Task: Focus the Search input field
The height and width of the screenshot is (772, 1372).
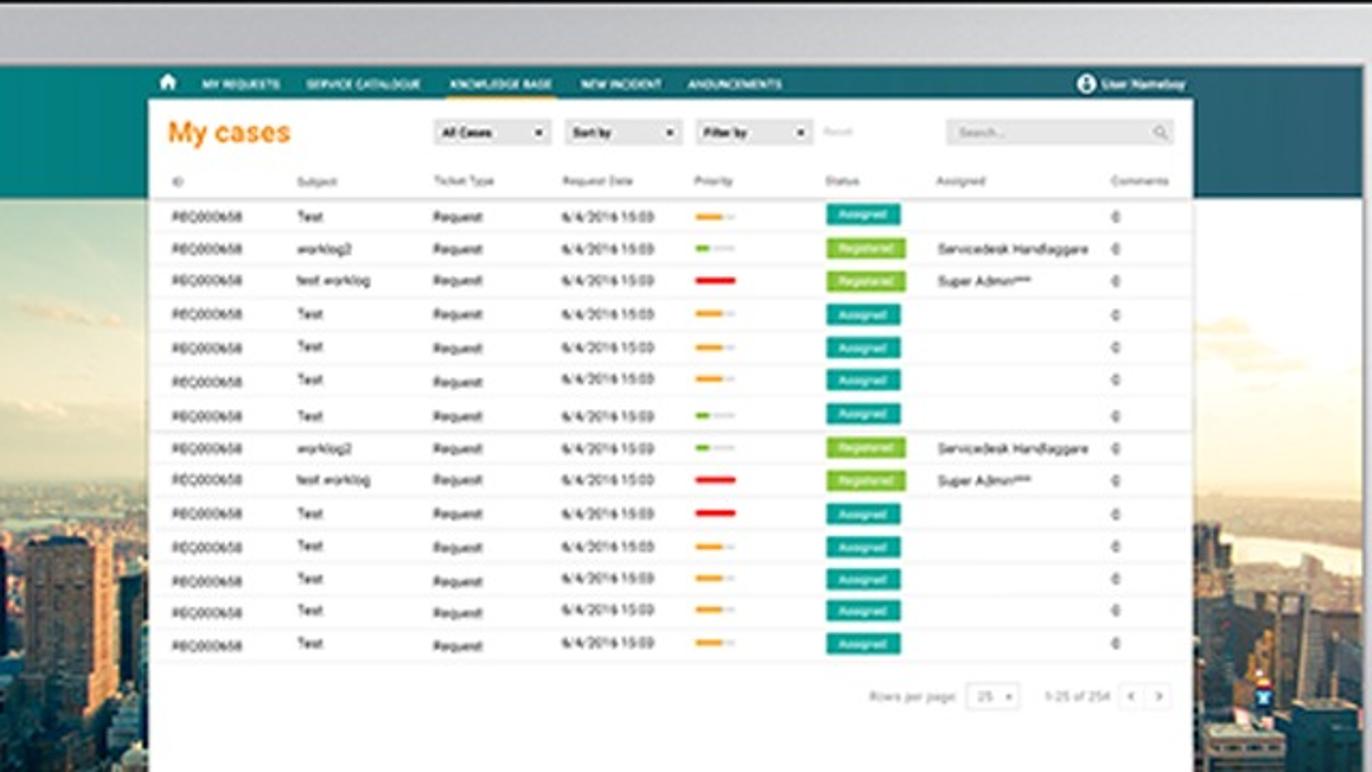Action: click(1048, 132)
